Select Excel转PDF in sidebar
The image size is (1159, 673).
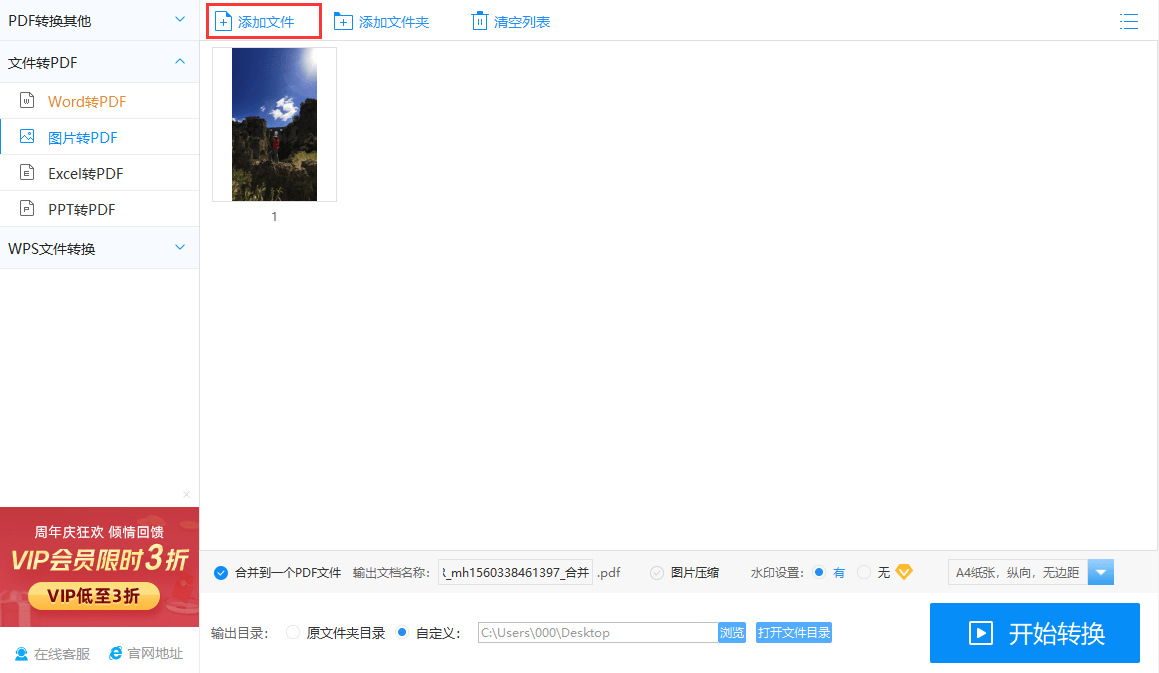(x=99, y=173)
